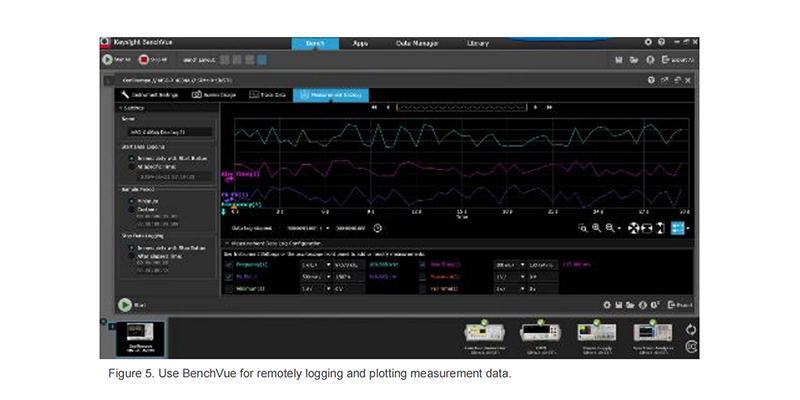The width and height of the screenshot is (800, 400).
Task: Open the gear settings icon in title bar
Action: (x=648, y=42)
